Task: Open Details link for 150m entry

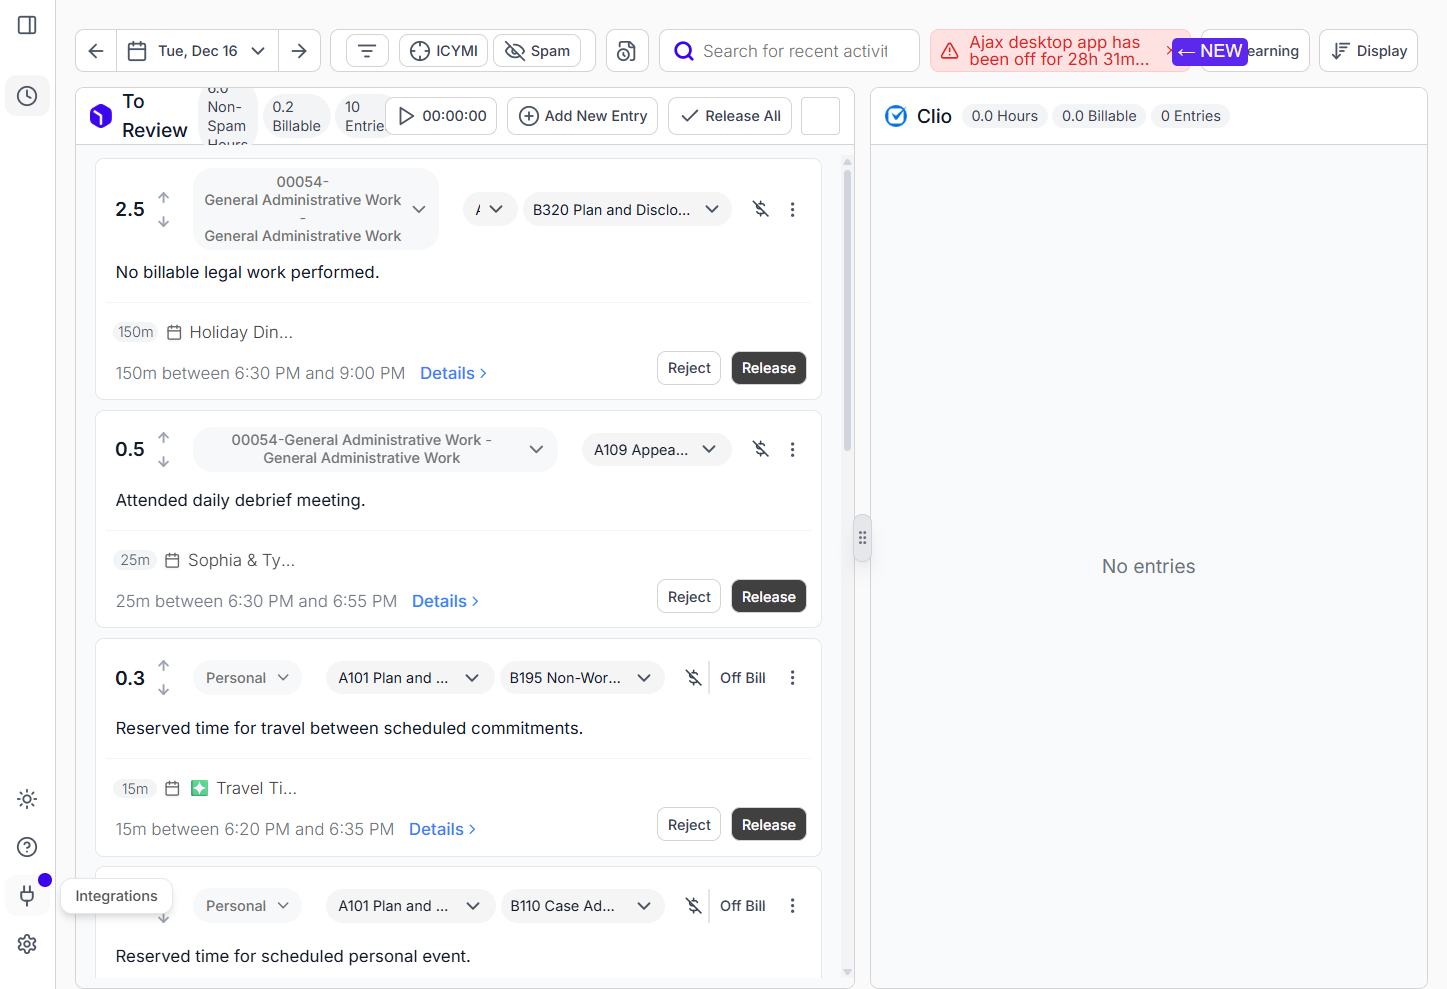Action: tap(453, 373)
